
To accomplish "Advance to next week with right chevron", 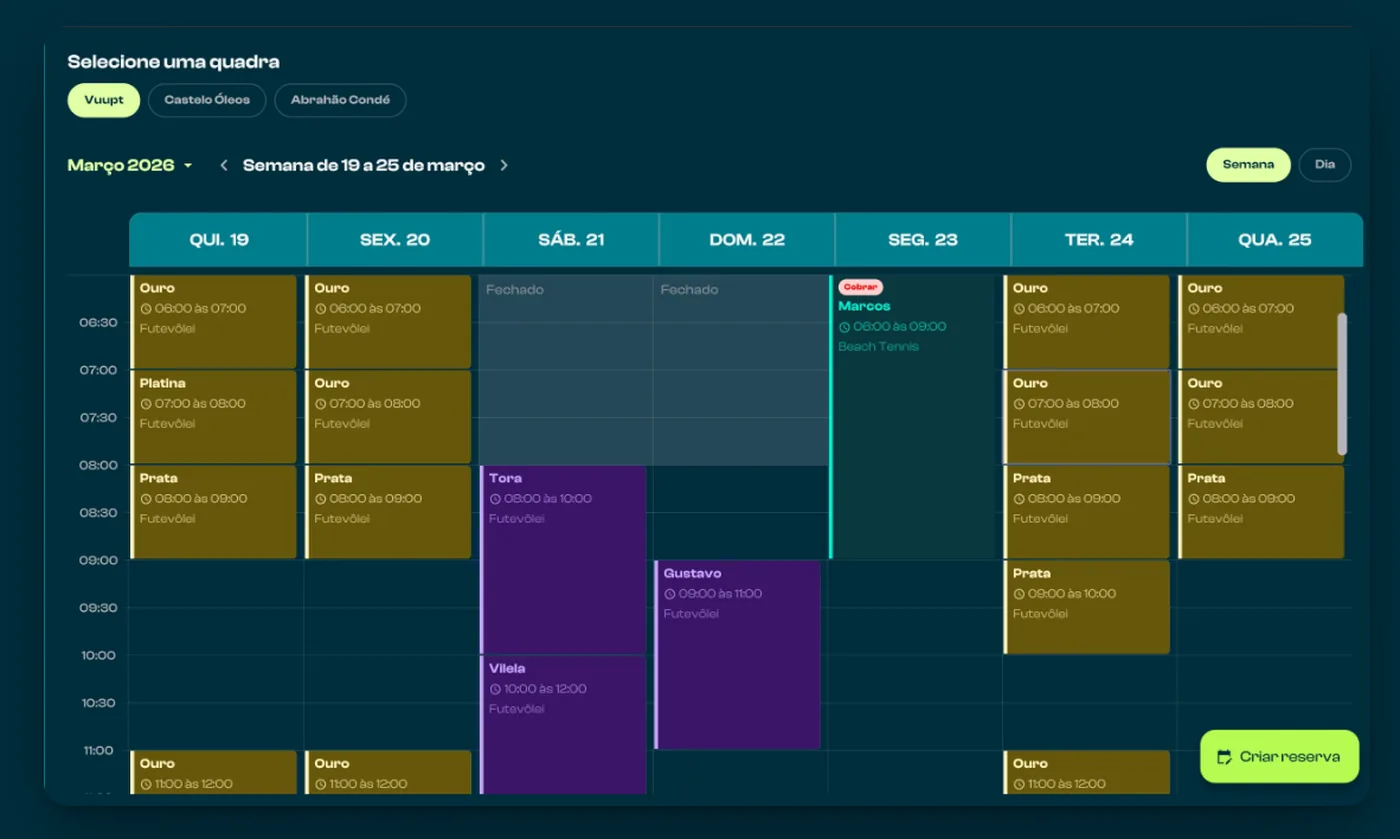I will tap(504, 165).
